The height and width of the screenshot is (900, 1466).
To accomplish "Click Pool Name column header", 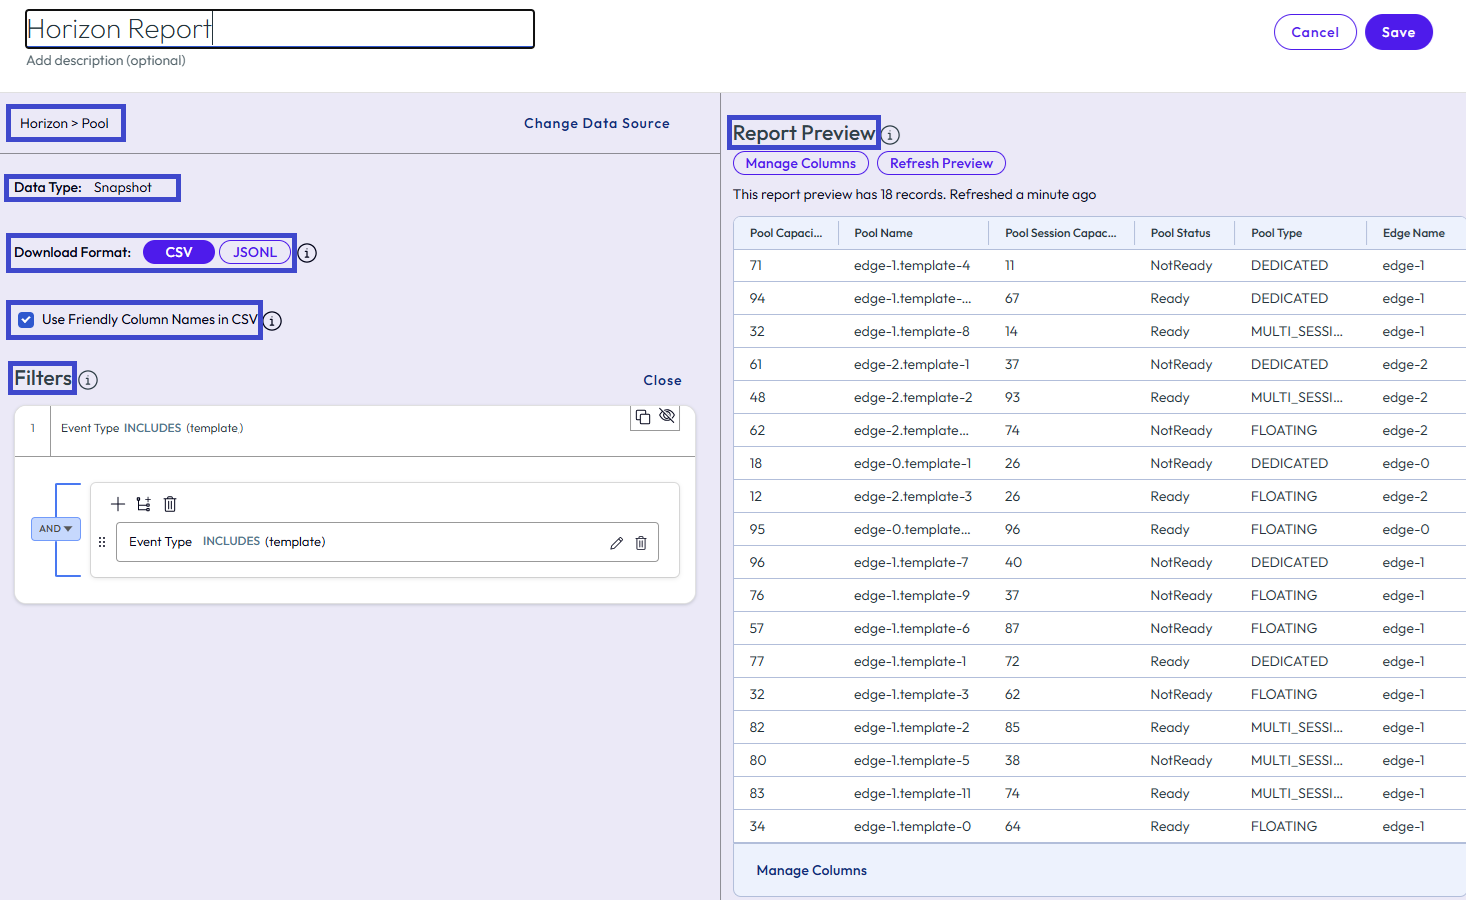I will pos(883,233).
